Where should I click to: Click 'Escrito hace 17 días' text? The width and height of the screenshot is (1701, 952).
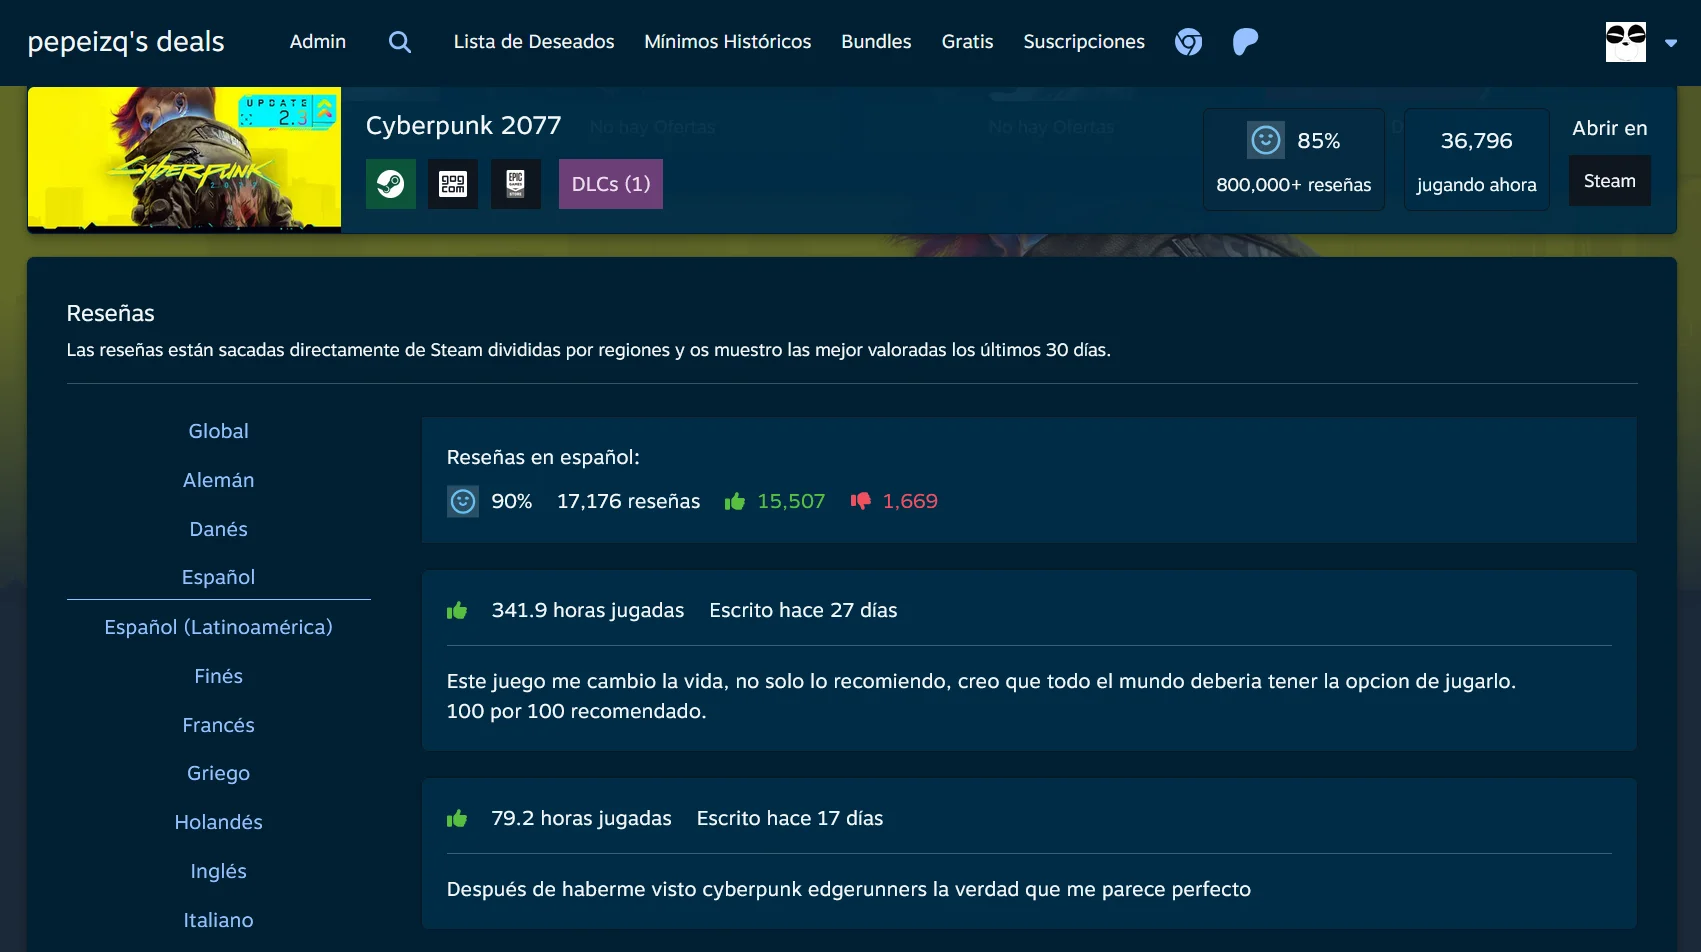point(790,818)
